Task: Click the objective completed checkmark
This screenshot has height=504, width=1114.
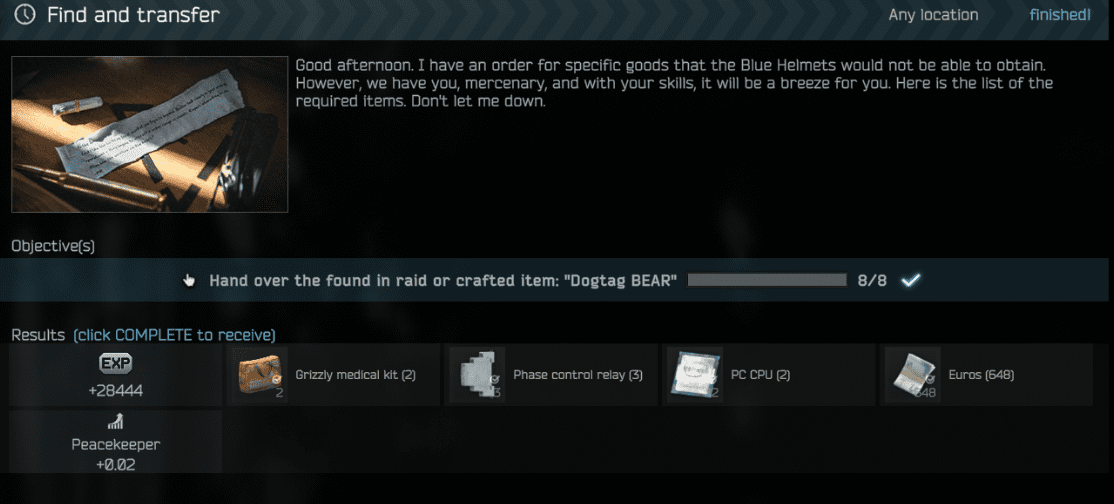Action: (910, 280)
